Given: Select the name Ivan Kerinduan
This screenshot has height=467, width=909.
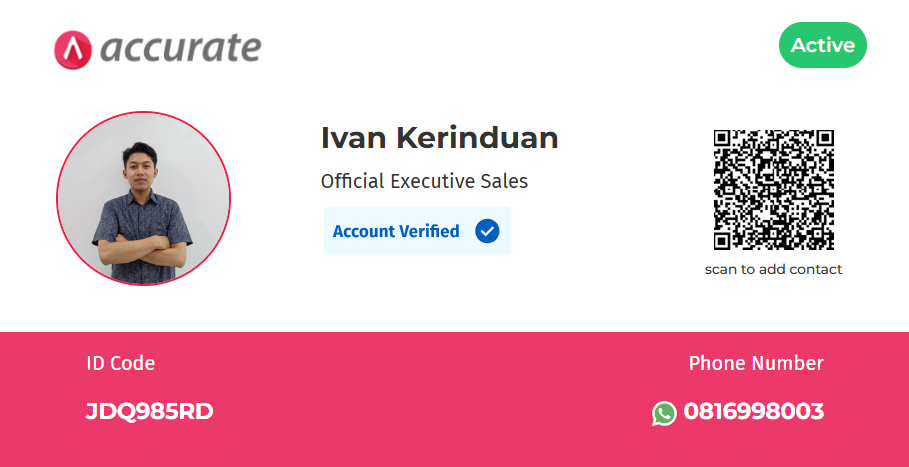Looking at the screenshot, I should [x=439, y=137].
